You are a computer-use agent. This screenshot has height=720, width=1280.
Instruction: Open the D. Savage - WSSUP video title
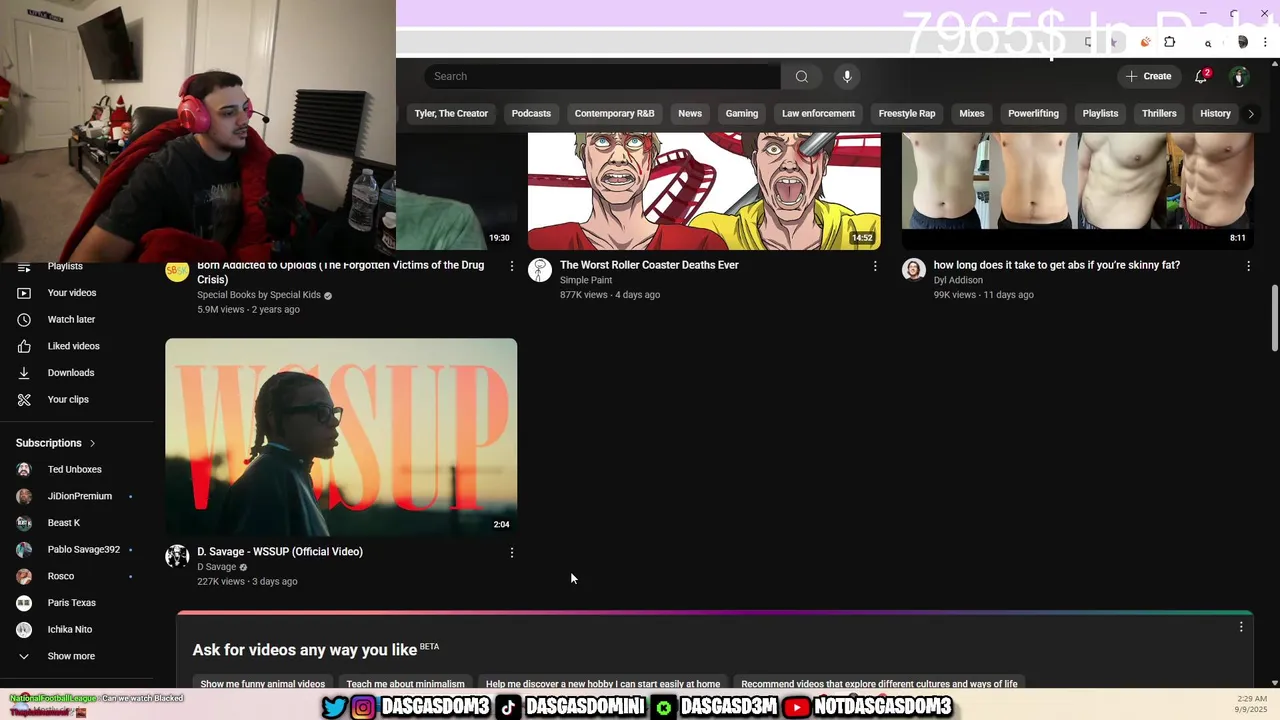tap(280, 552)
